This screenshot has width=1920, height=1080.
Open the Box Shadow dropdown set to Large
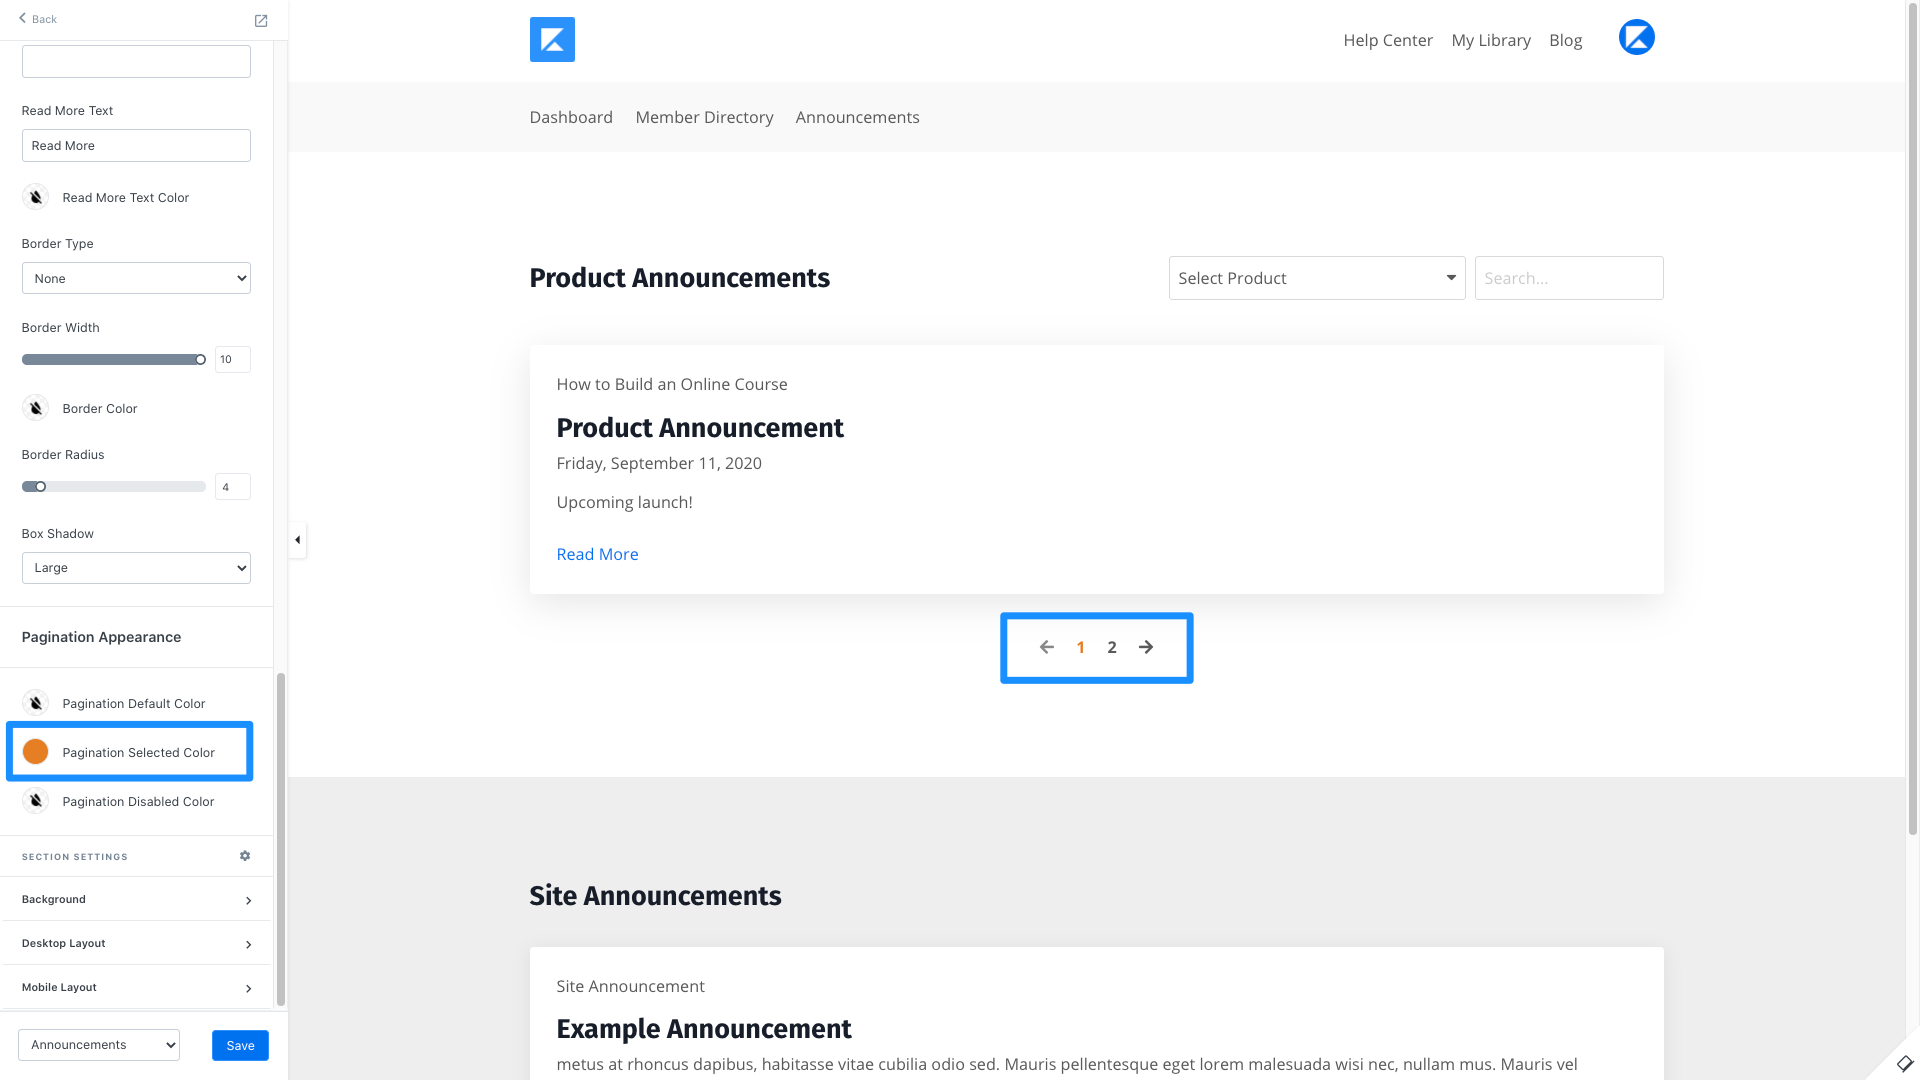[136, 568]
